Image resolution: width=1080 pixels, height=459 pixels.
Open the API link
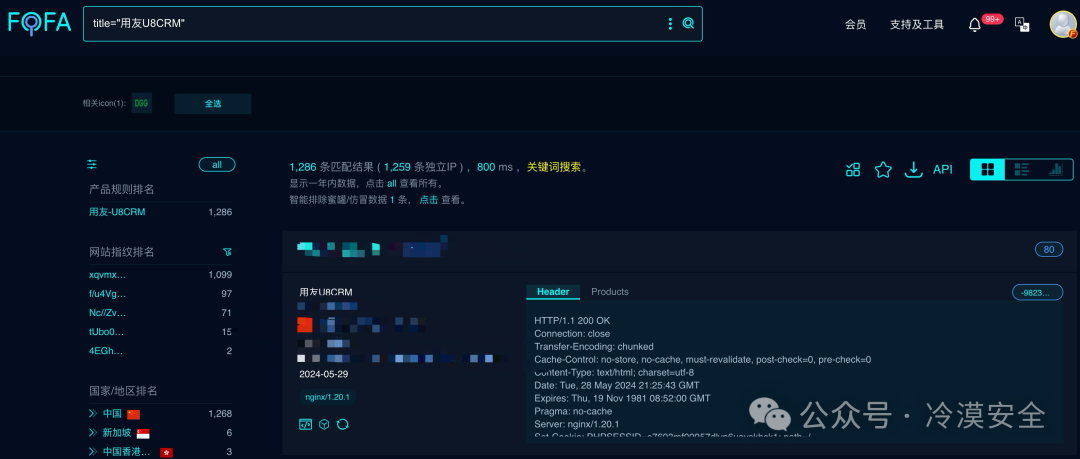click(x=943, y=170)
